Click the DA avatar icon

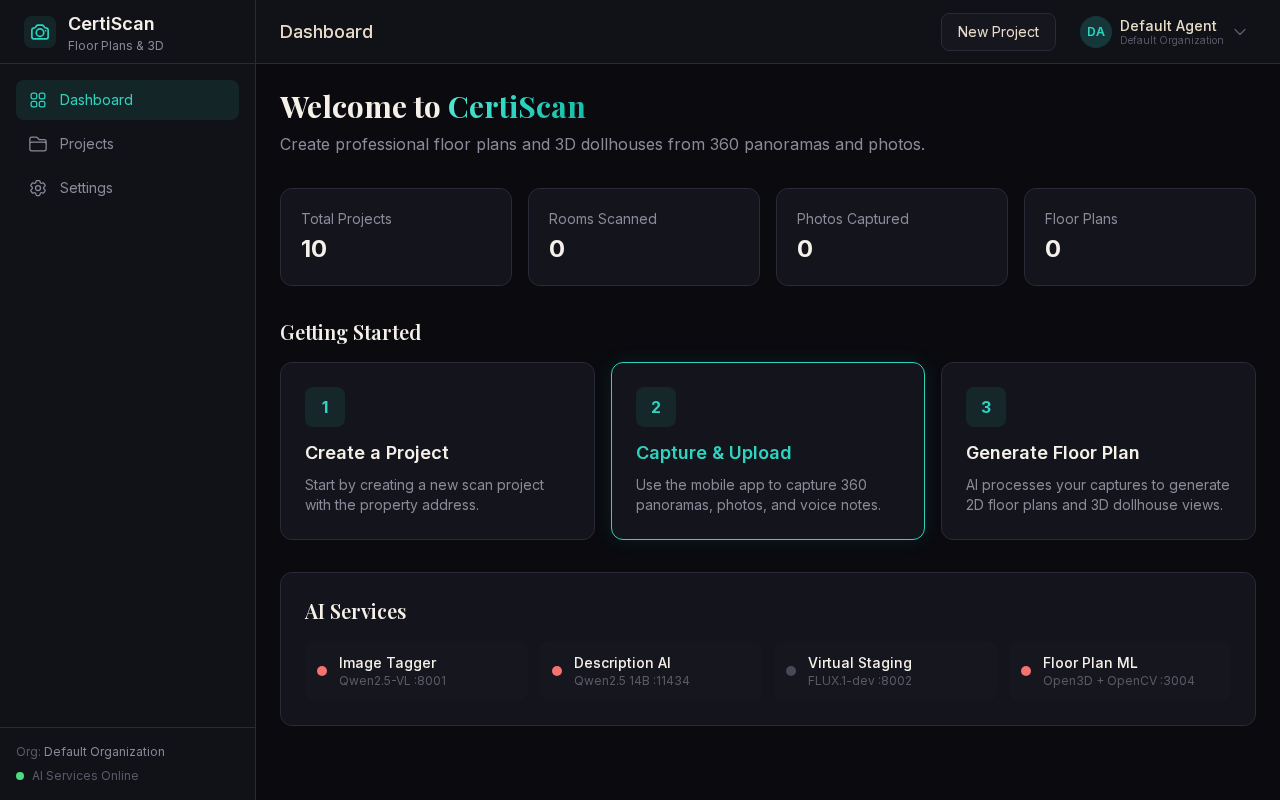tap(1096, 32)
